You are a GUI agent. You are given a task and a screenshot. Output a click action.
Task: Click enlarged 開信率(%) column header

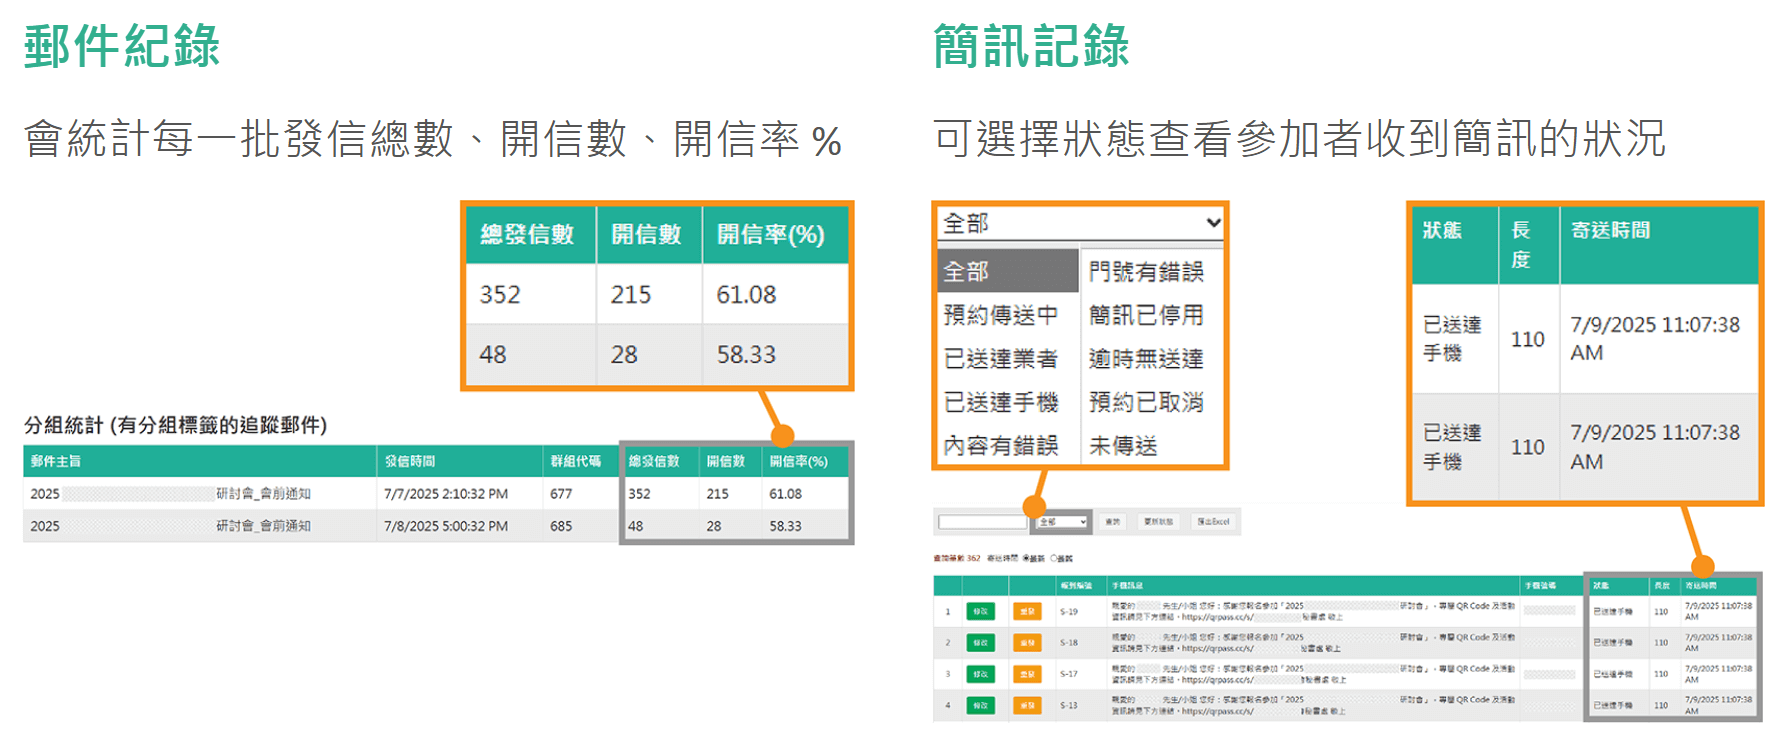coord(770,235)
